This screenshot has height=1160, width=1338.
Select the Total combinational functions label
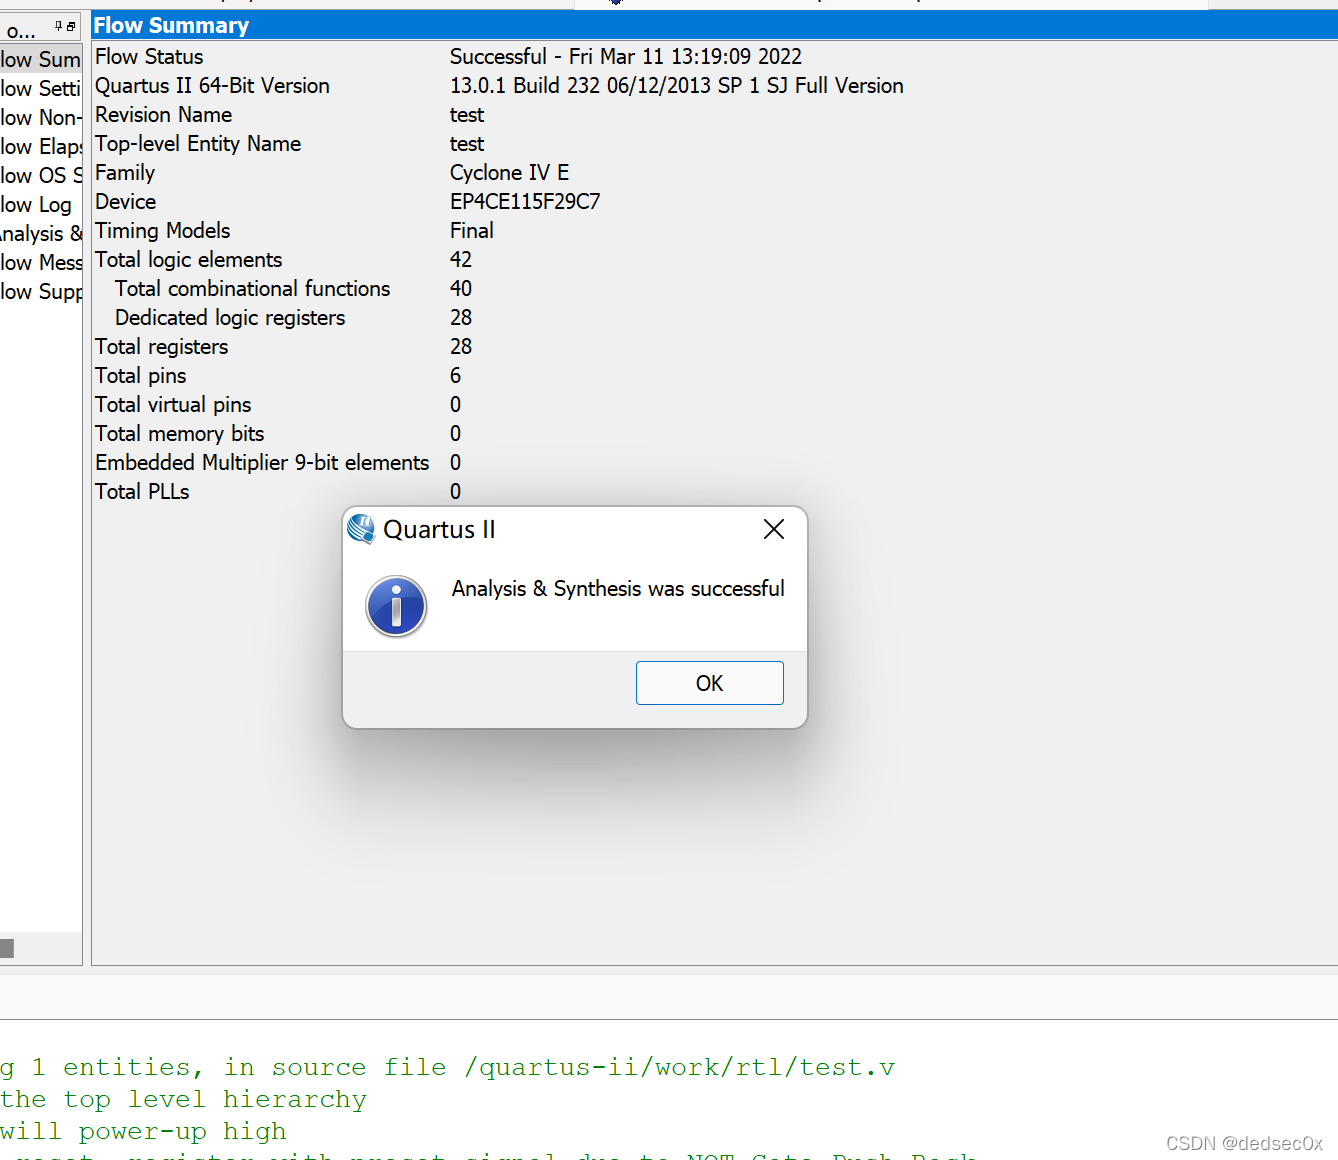click(x=253, y=289)
